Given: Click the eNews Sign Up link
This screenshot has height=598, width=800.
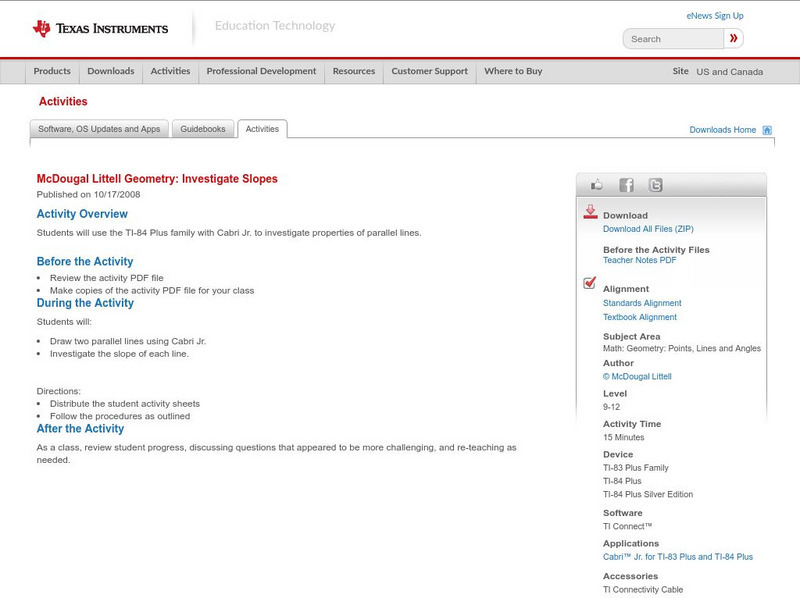Looking at the screenshot, I should pyautogui.click(x=714, y=16).
